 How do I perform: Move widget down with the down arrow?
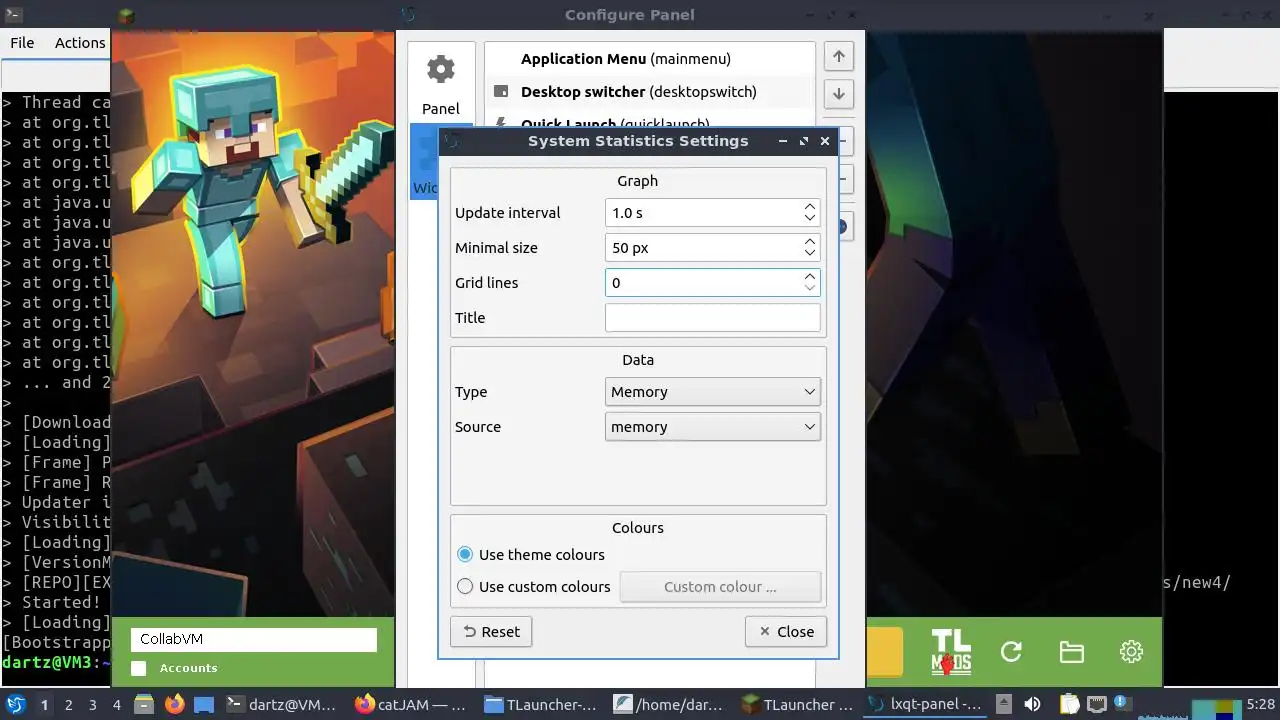[839, 94]
